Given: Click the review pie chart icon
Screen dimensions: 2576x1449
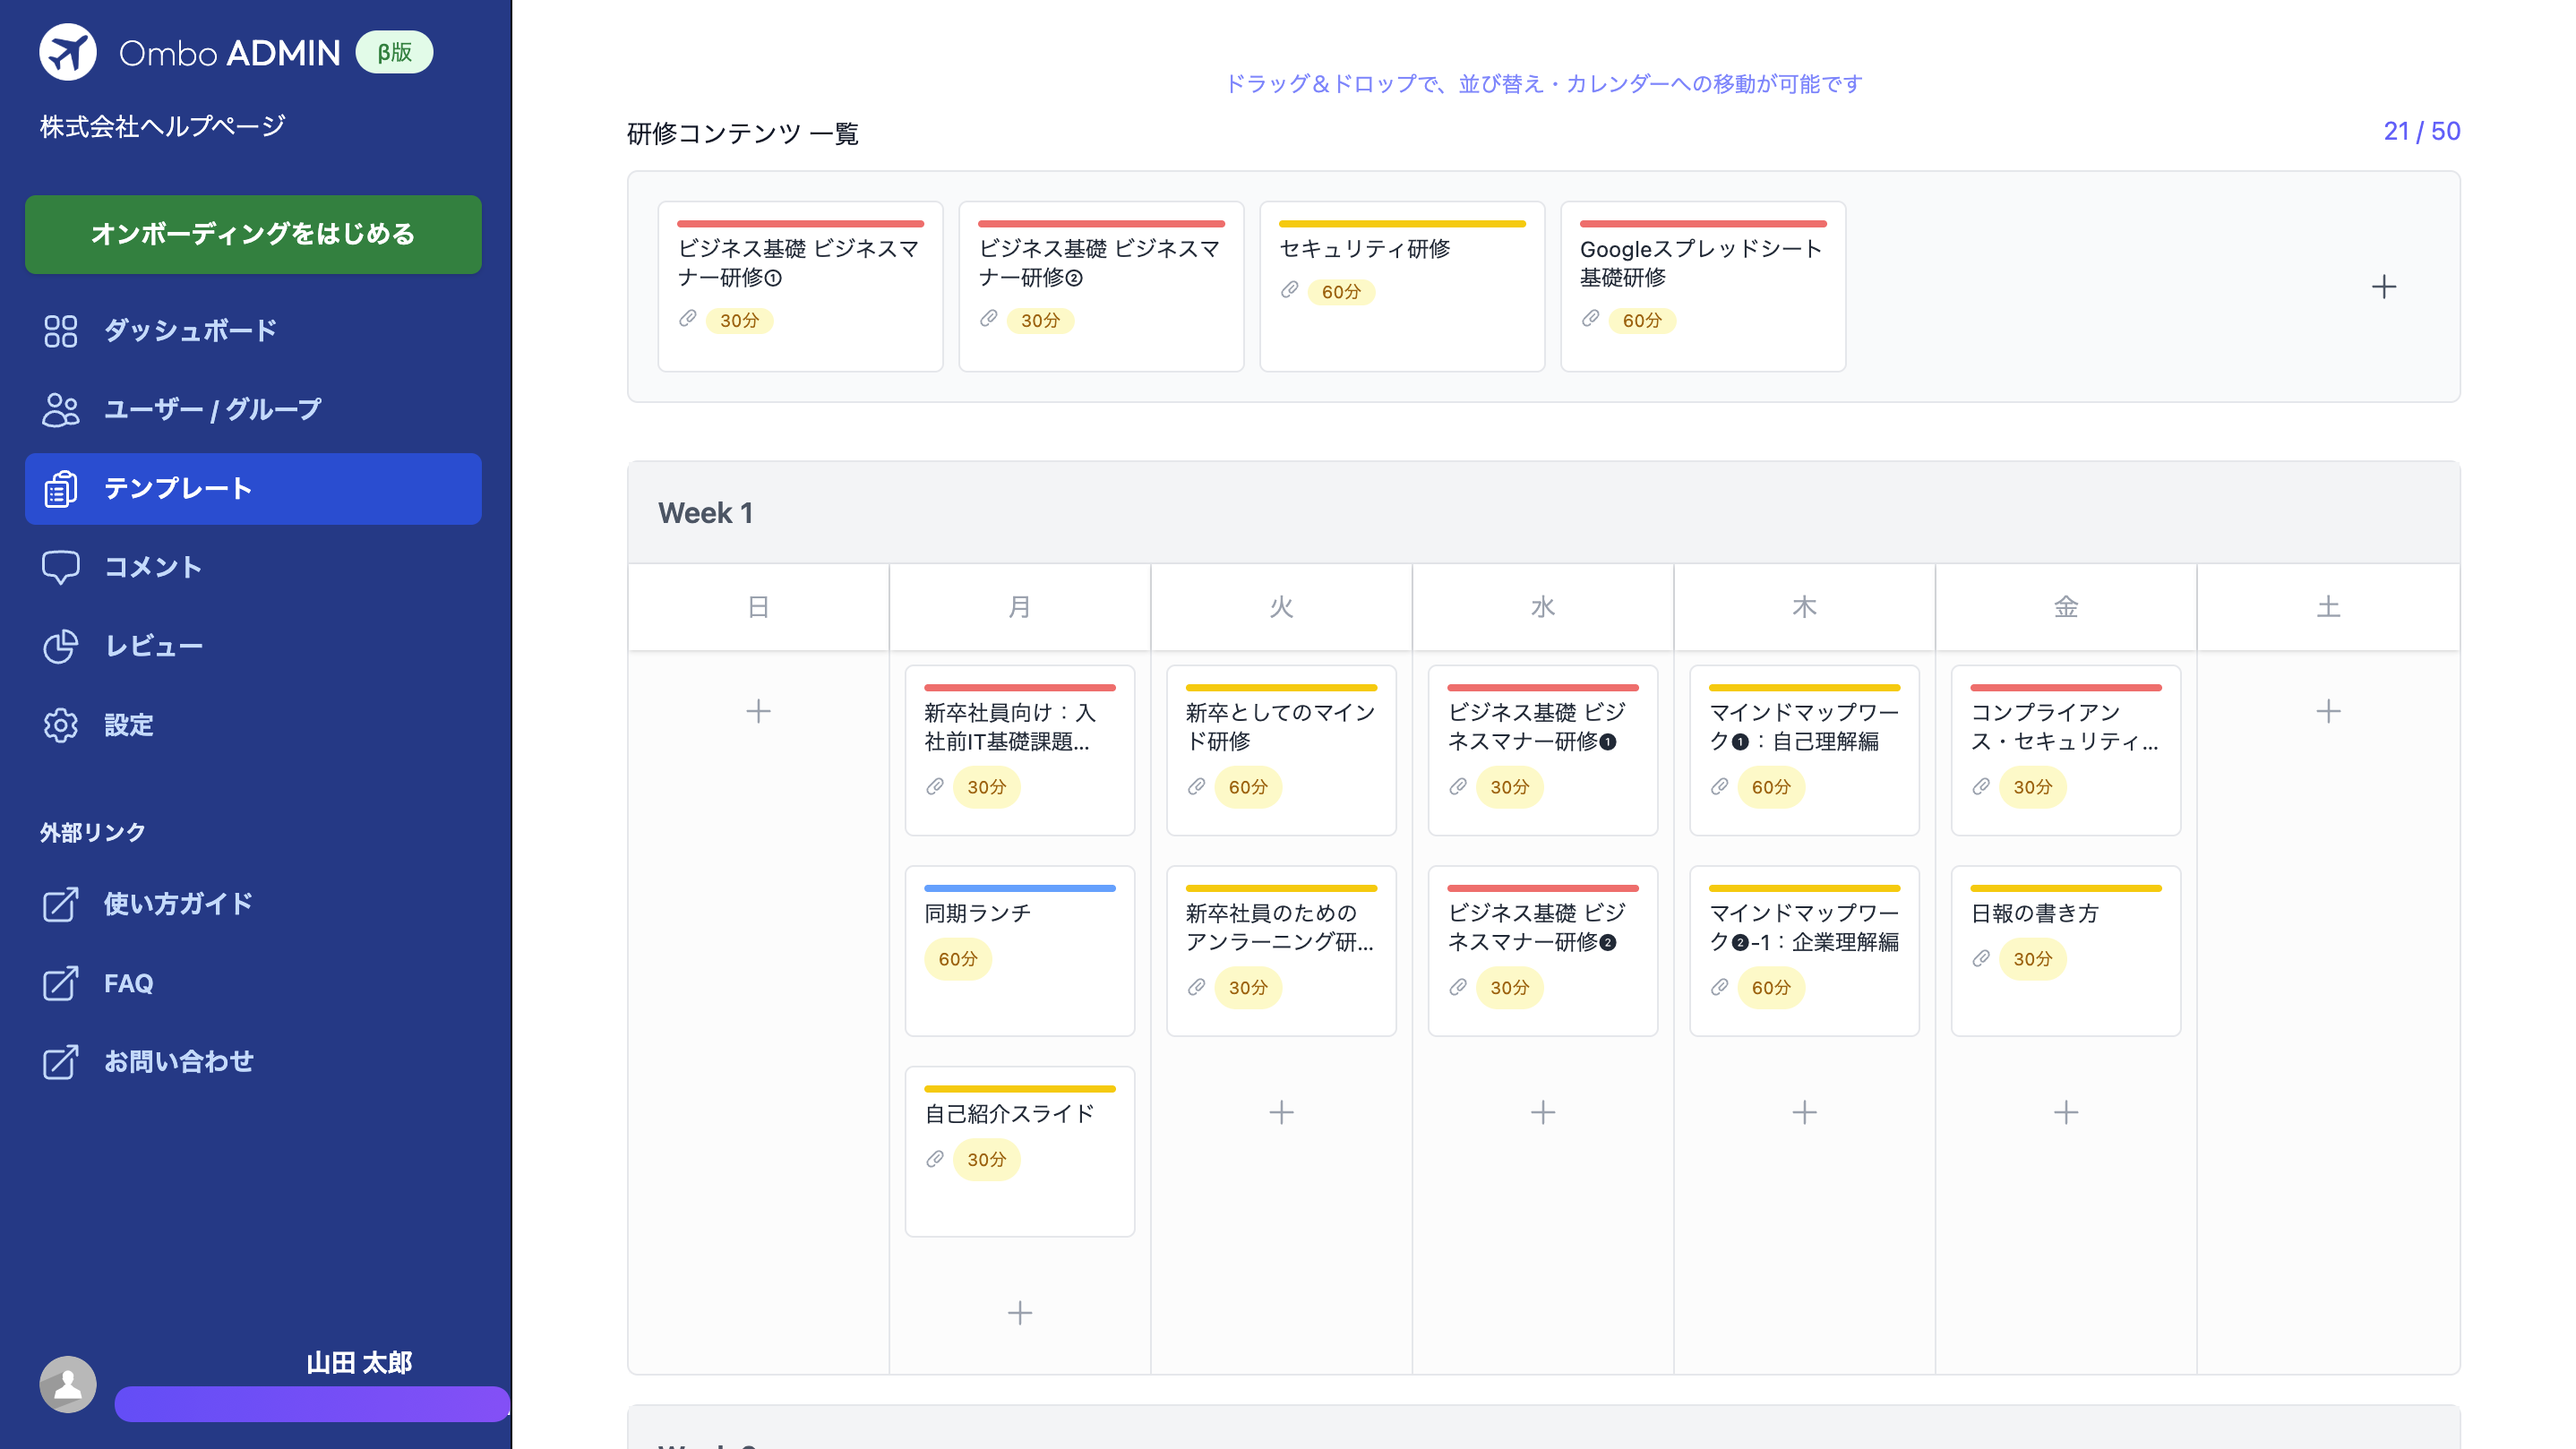Looking at the screenshot, I should (x=60, y=646).
